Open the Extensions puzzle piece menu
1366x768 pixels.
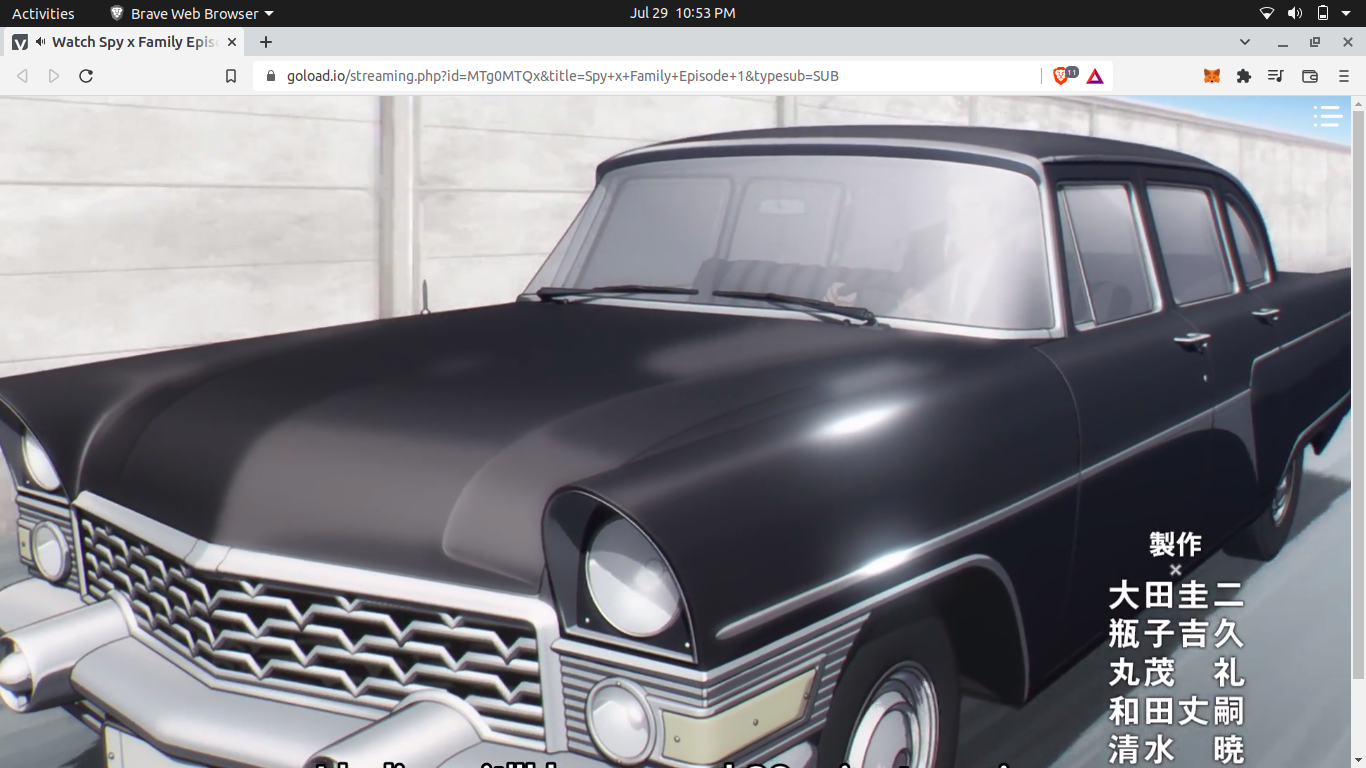pyautogui.click(x=1244, y=76)
